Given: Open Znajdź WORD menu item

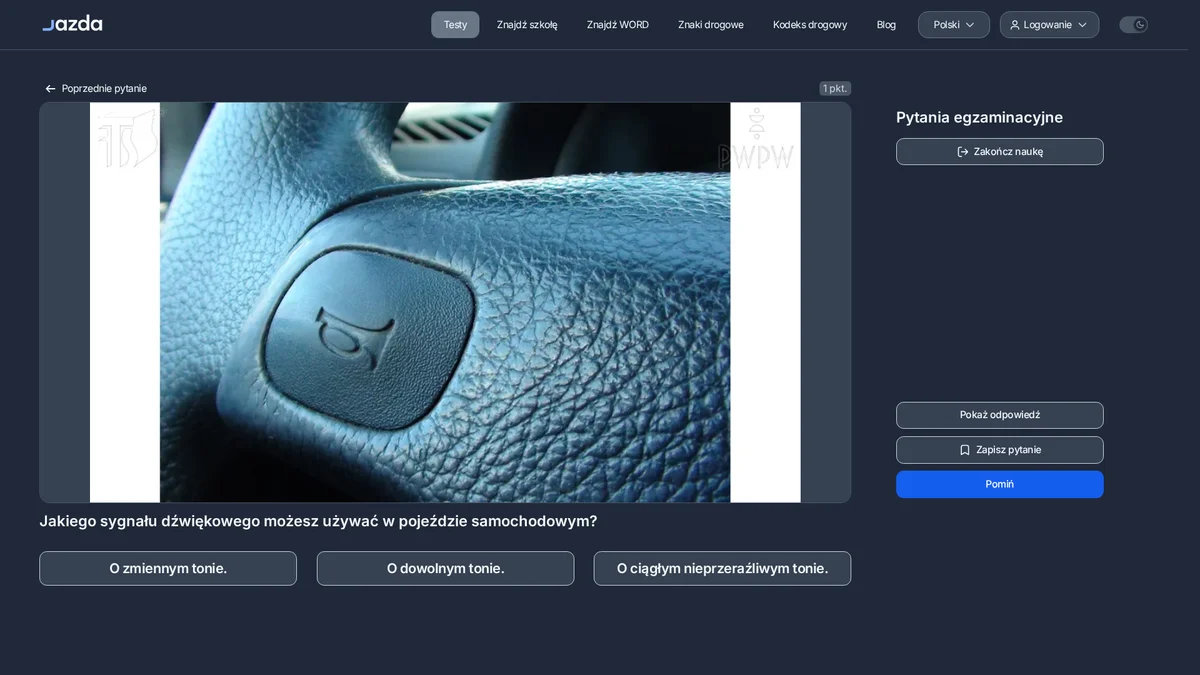Looking at the screenshot, I should coord(618,25).
